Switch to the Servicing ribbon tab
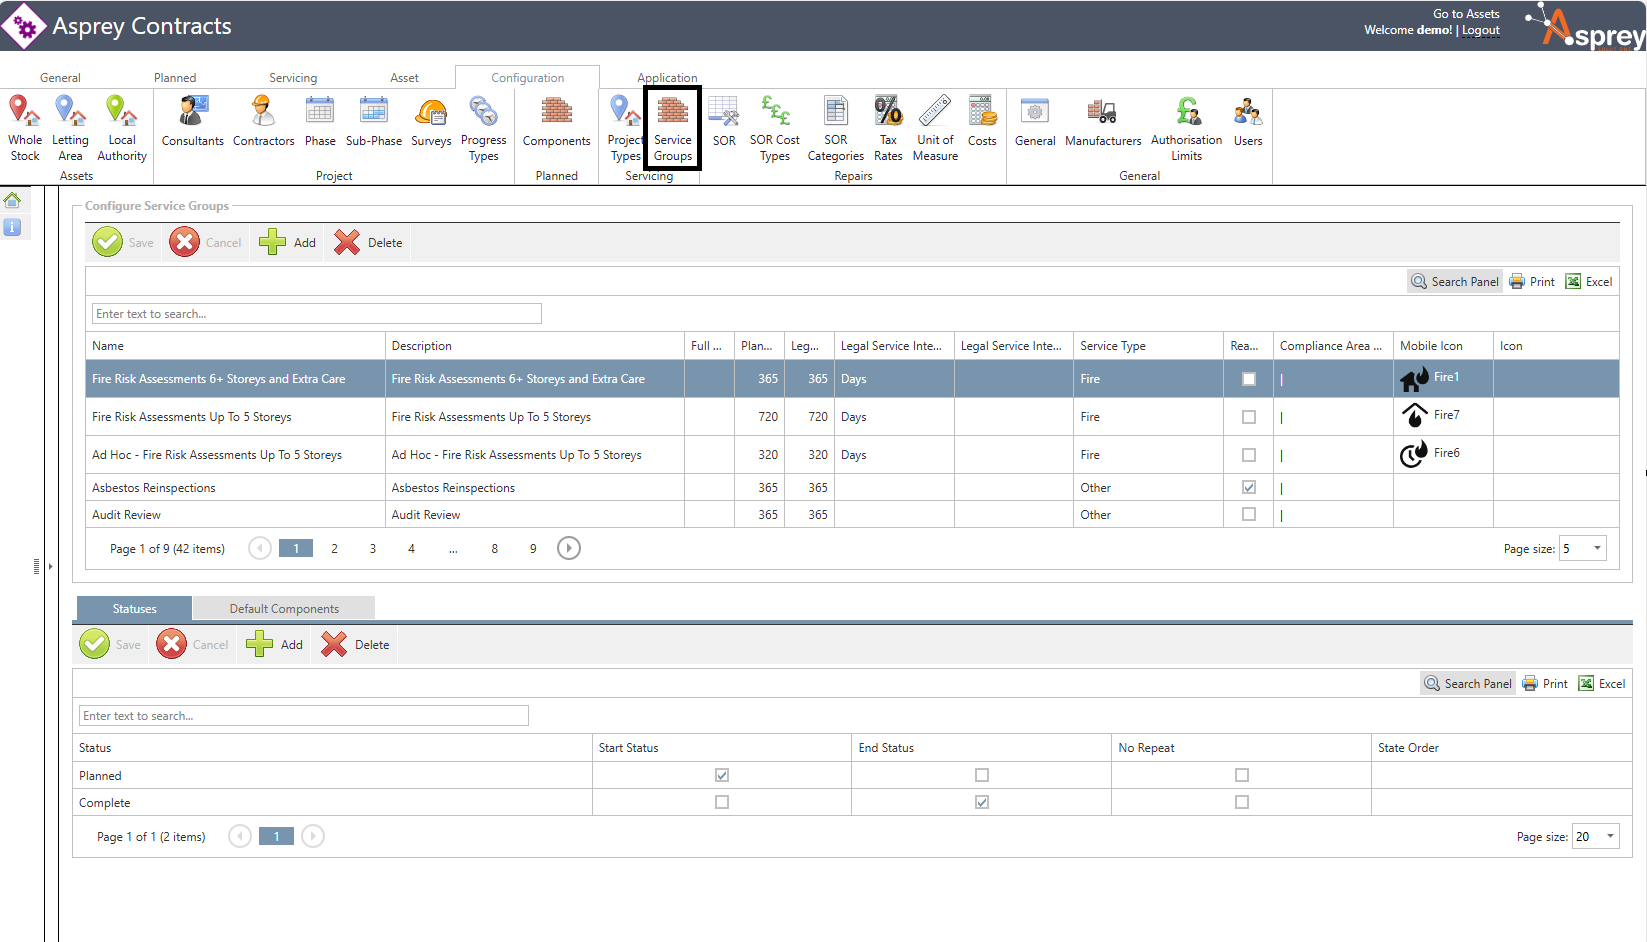 293,78
